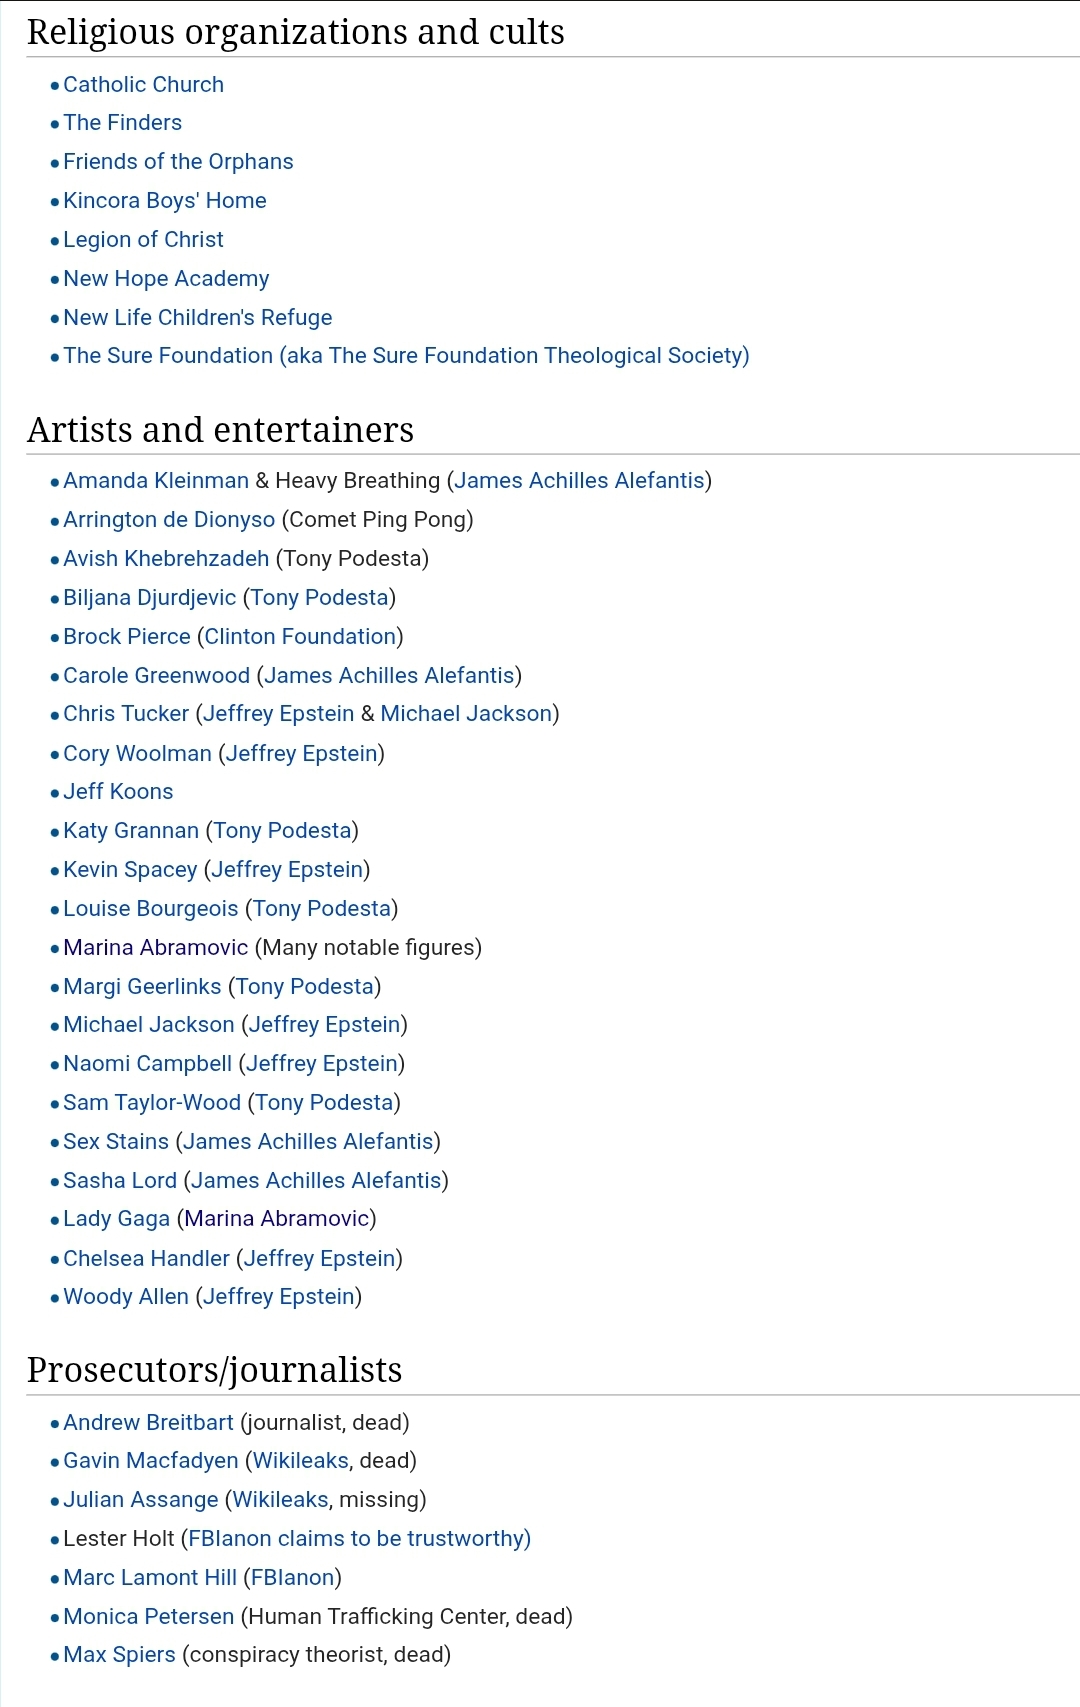Click Wikileaks link next to Julian Assange
Image resolution: width=1080 pixels, height=1707 pixels.
tap(280, 1500)
